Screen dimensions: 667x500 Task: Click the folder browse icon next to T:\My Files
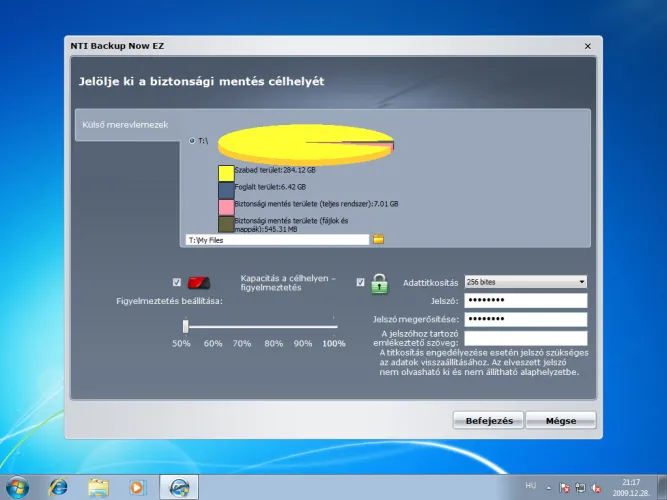coord(378,239)
